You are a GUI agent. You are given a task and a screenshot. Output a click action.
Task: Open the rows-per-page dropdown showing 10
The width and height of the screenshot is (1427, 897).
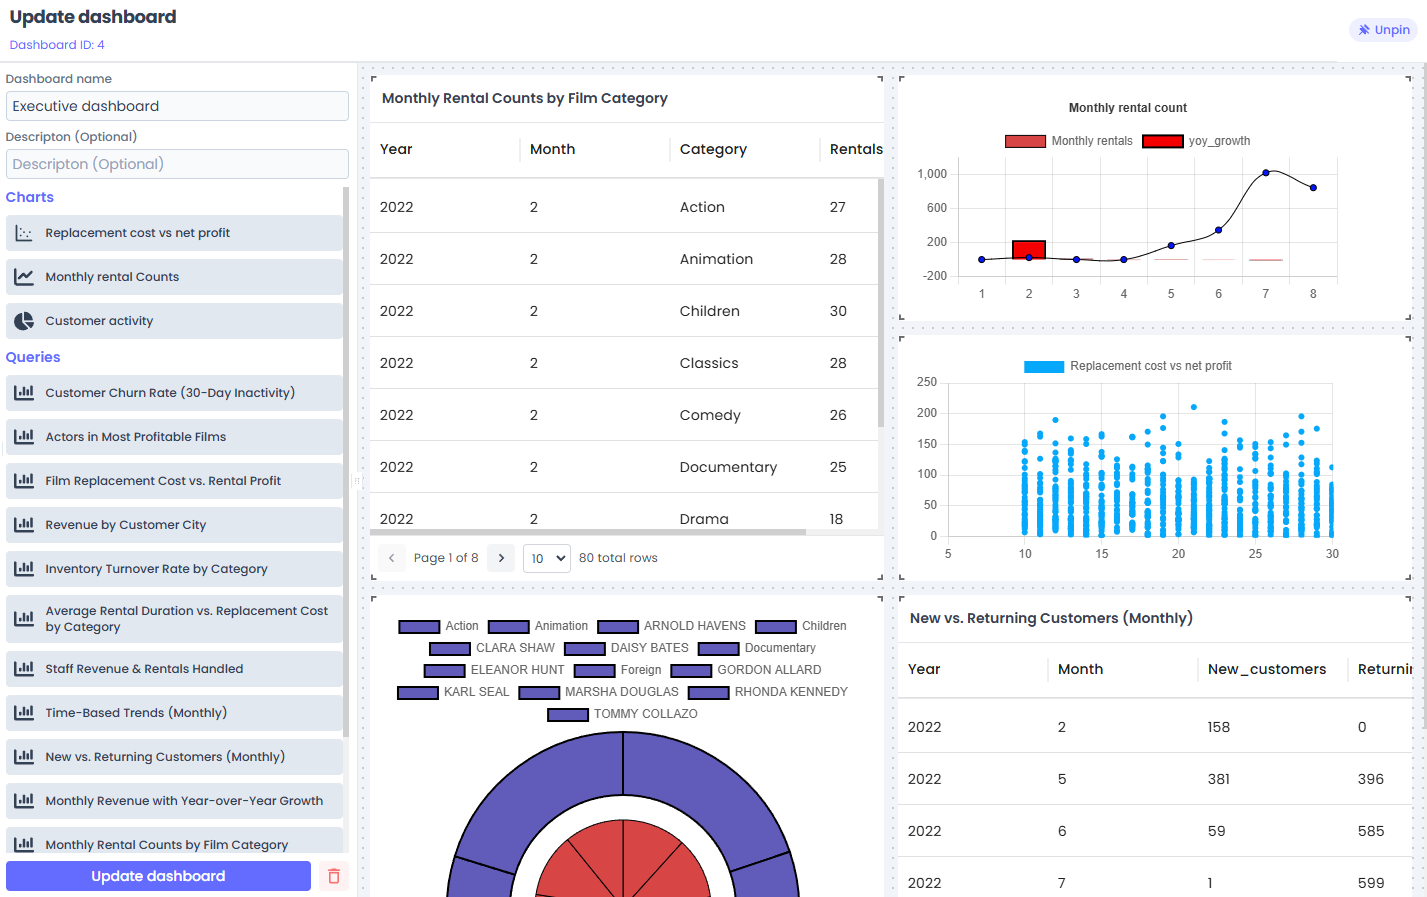[x=546, y=557]
